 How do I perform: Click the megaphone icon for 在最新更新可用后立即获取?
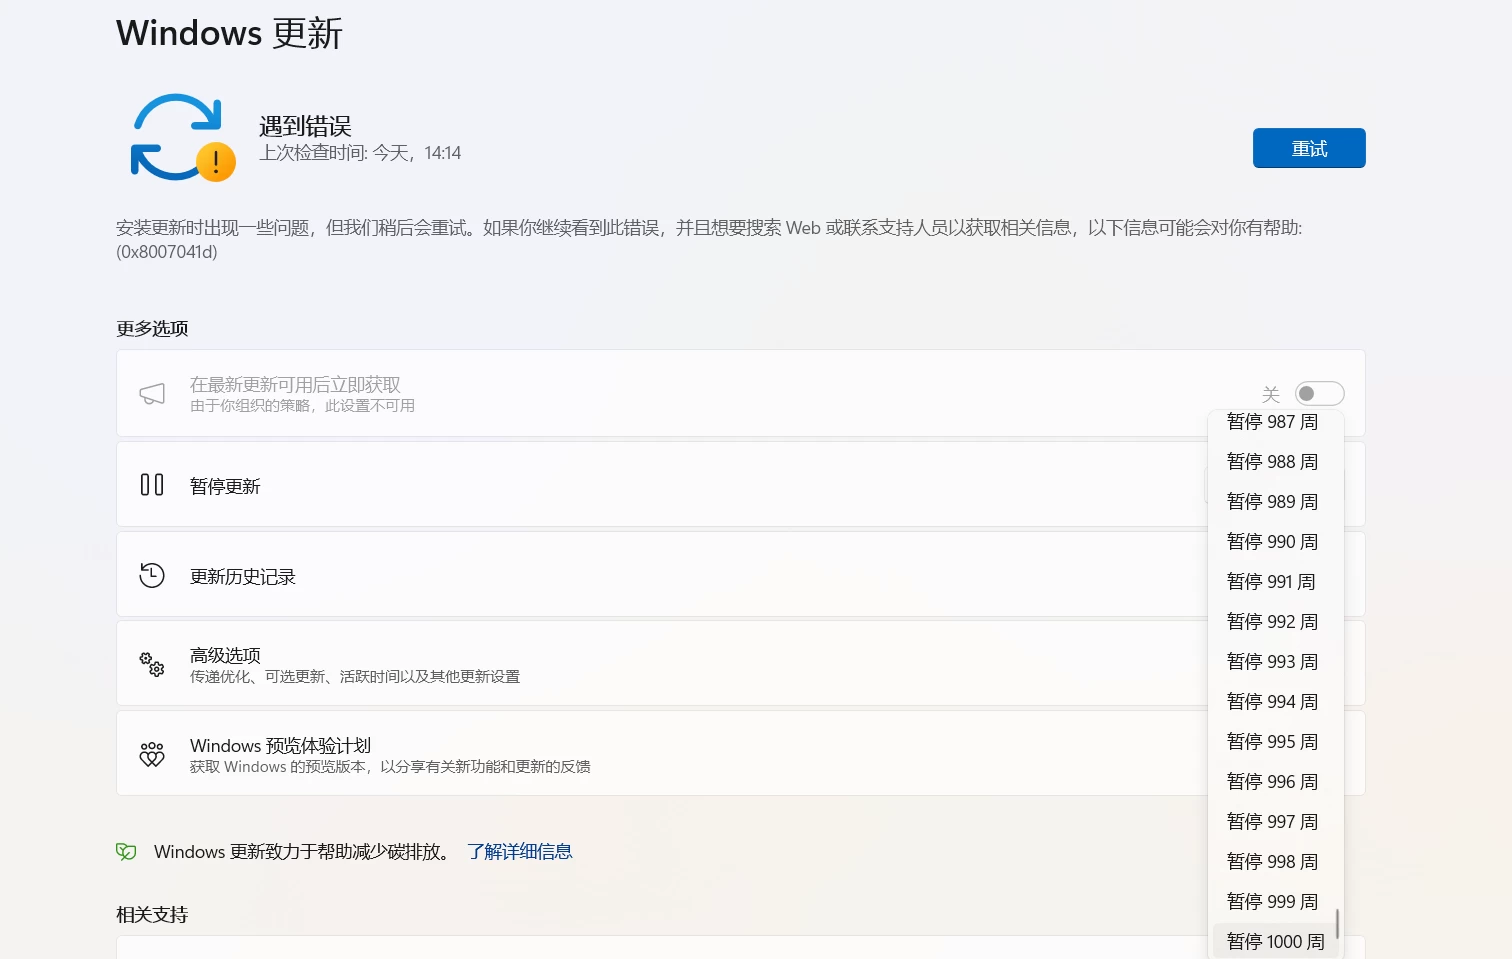click(152, 394)
